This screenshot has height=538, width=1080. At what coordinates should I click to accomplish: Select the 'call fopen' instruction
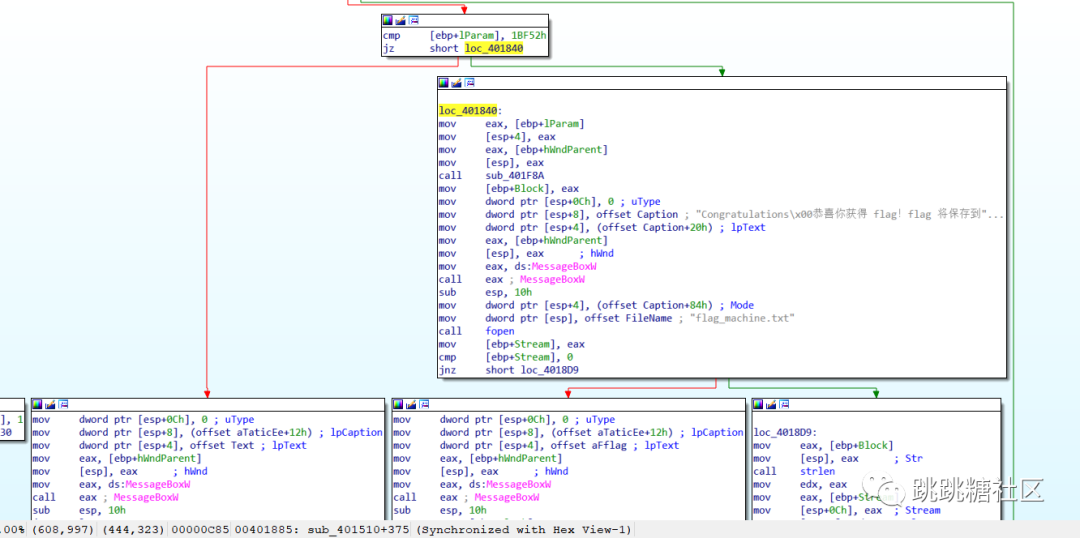477,331
